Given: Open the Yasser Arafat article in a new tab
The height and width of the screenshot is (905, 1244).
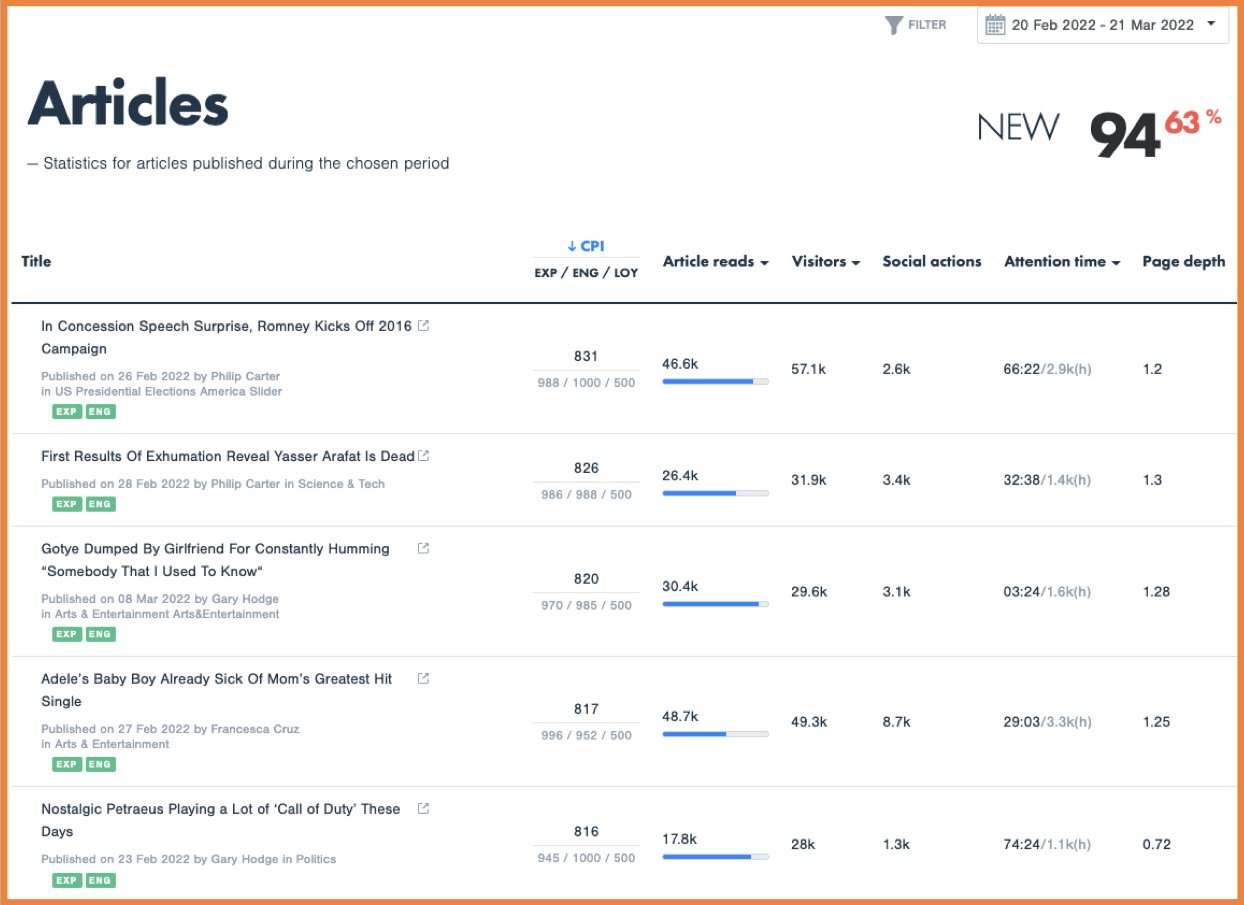Looking at the screenshot, I should point(423,455).
